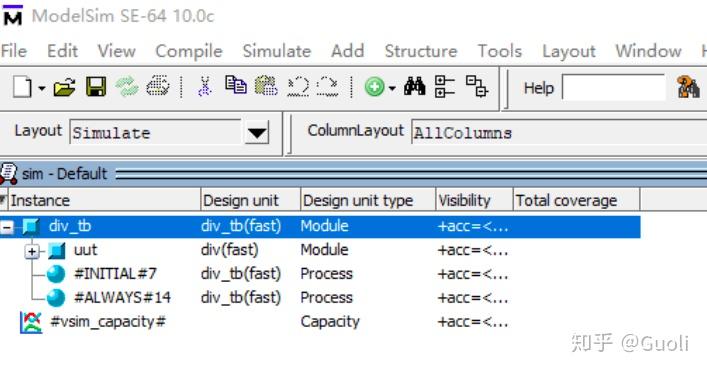Click the div_tb module cube icon
Image resolution: width=707 pixels, height=371 pixels.
point(31,226)
